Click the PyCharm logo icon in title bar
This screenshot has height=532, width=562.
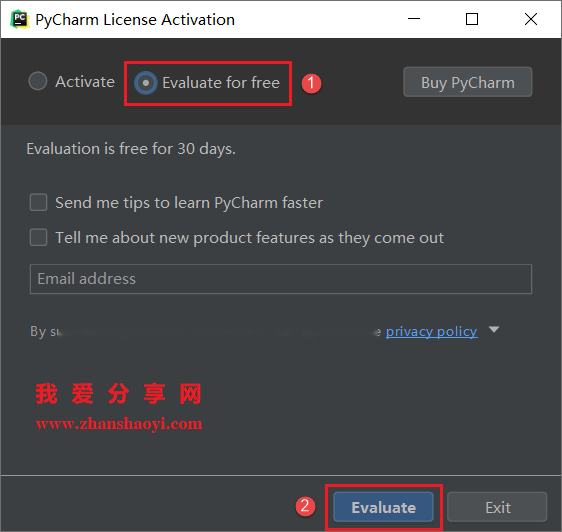coord(19,19)
